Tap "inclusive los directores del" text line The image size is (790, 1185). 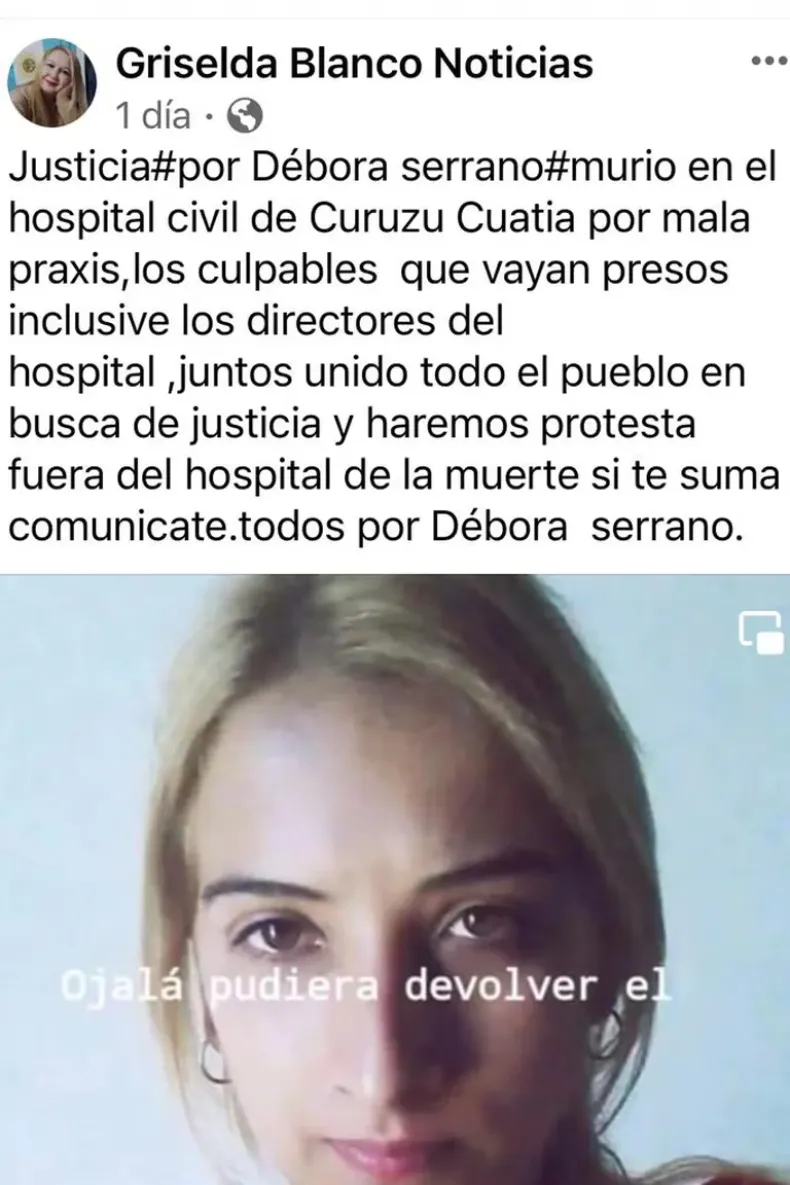pyautogui.click(x=256, y=321)
